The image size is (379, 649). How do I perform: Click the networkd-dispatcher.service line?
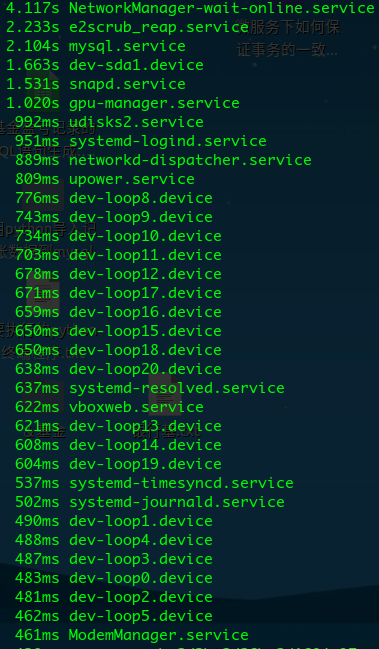coord(163,160)
